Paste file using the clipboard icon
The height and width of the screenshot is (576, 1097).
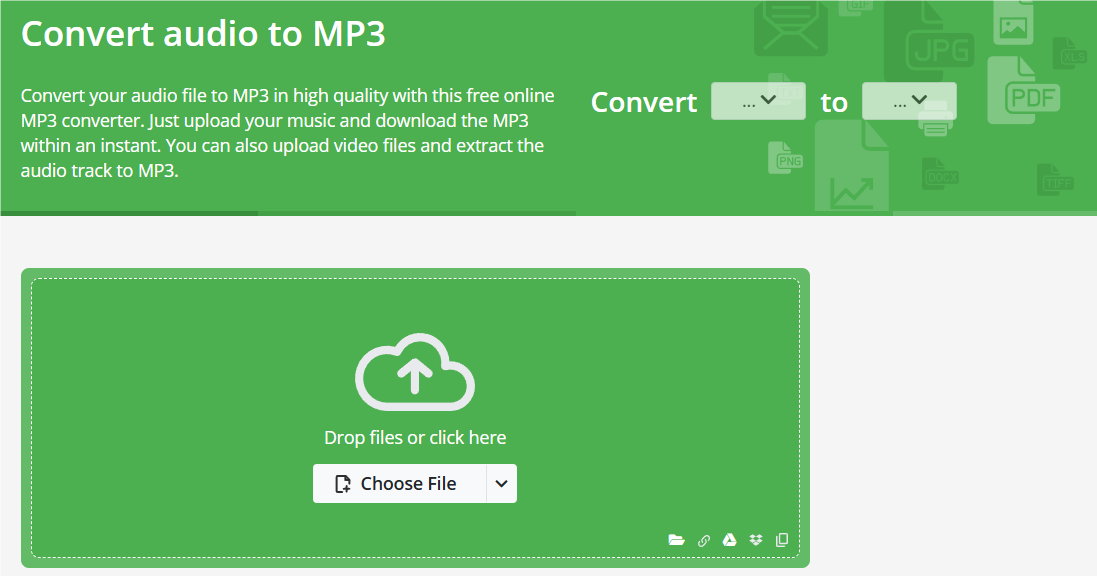tap(781, 539)
